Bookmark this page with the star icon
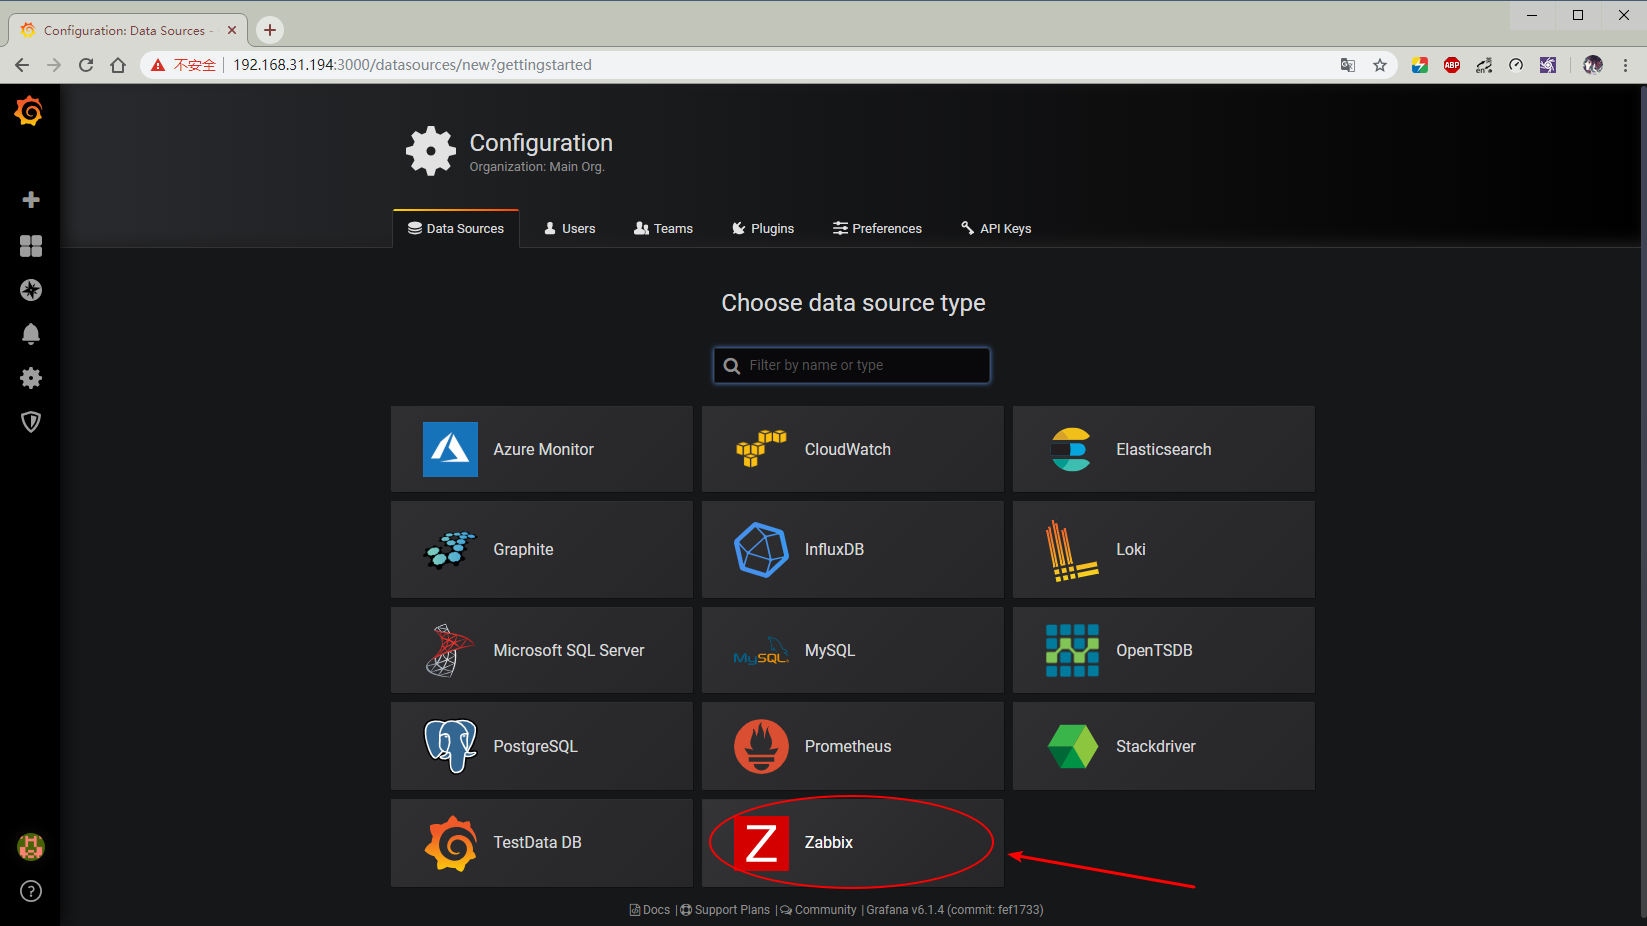The image size is (1647, 926). point(1380,65)
